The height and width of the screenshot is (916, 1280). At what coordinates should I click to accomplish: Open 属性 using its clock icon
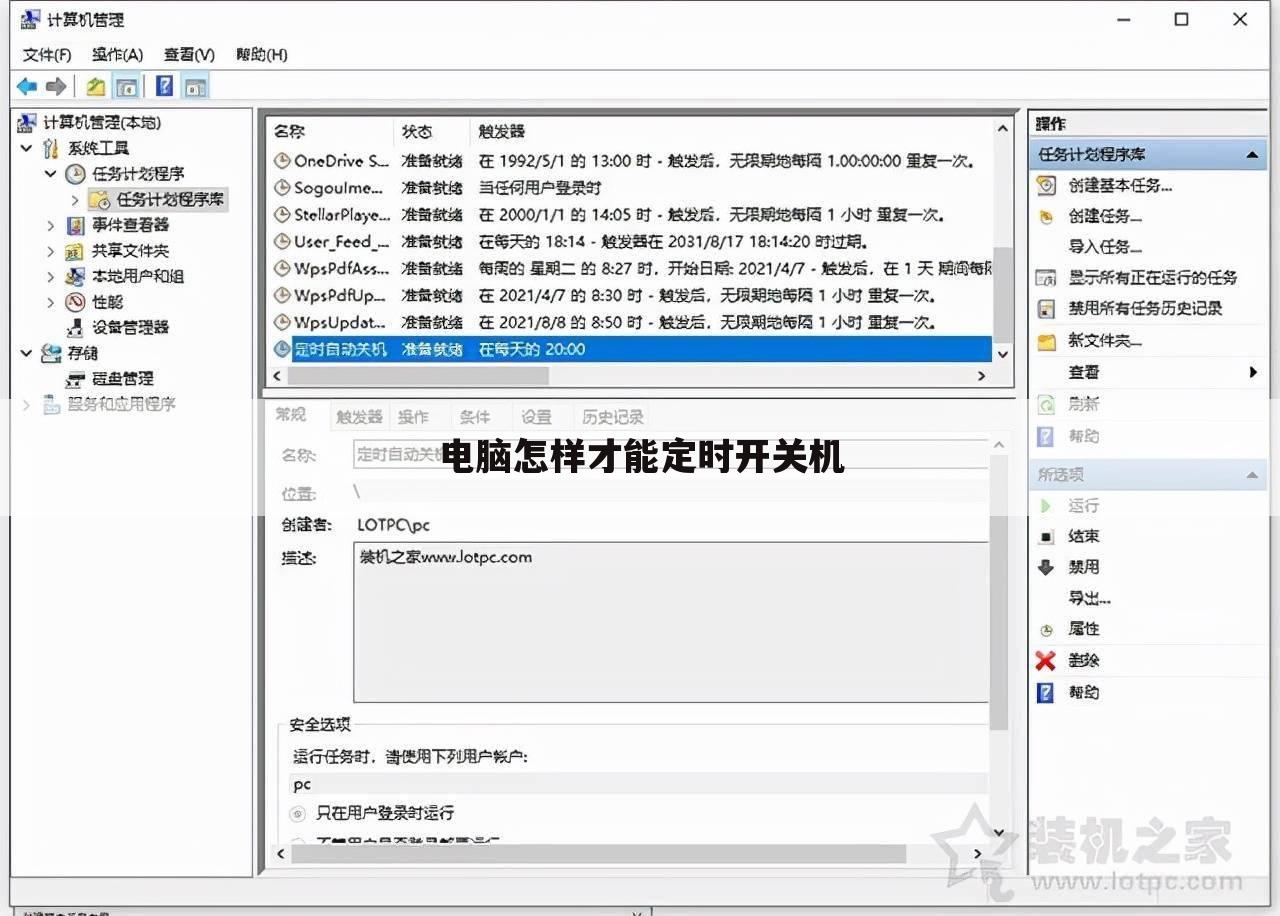point(1045,629)
